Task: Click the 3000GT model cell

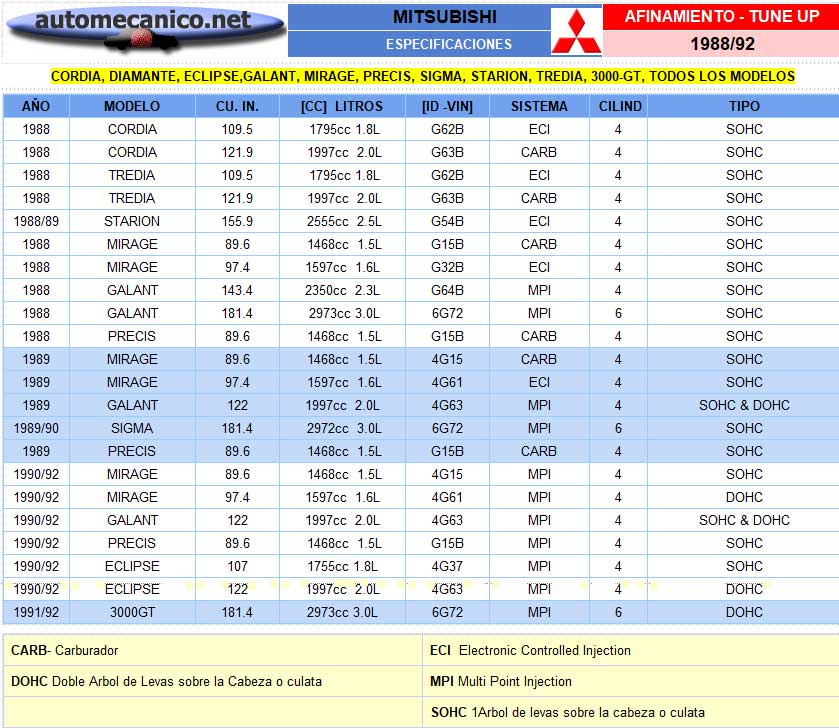Action: [x=132, y=612]
